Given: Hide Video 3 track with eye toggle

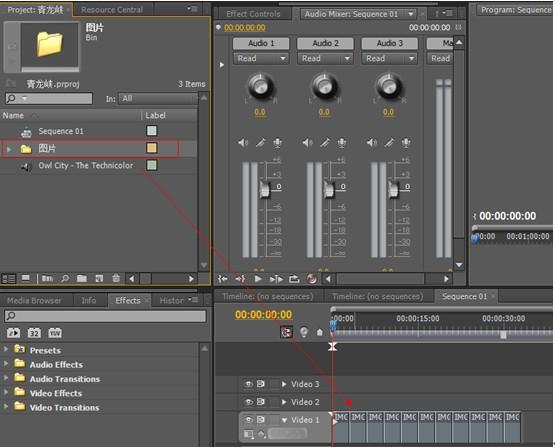Looking at the screenshot, I should 249,384.
